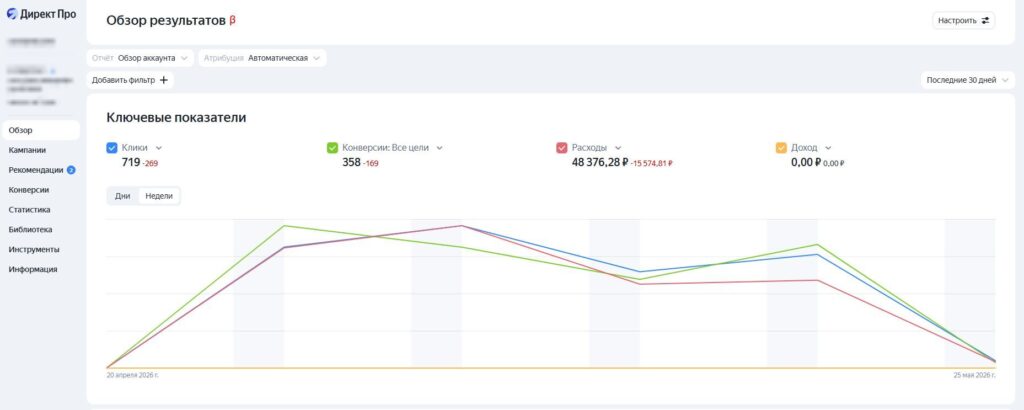Open the Последние 30 дней period selector
Image resolution: width=1024 pixels, height=410 pixels.
click(x=967, y=80)
